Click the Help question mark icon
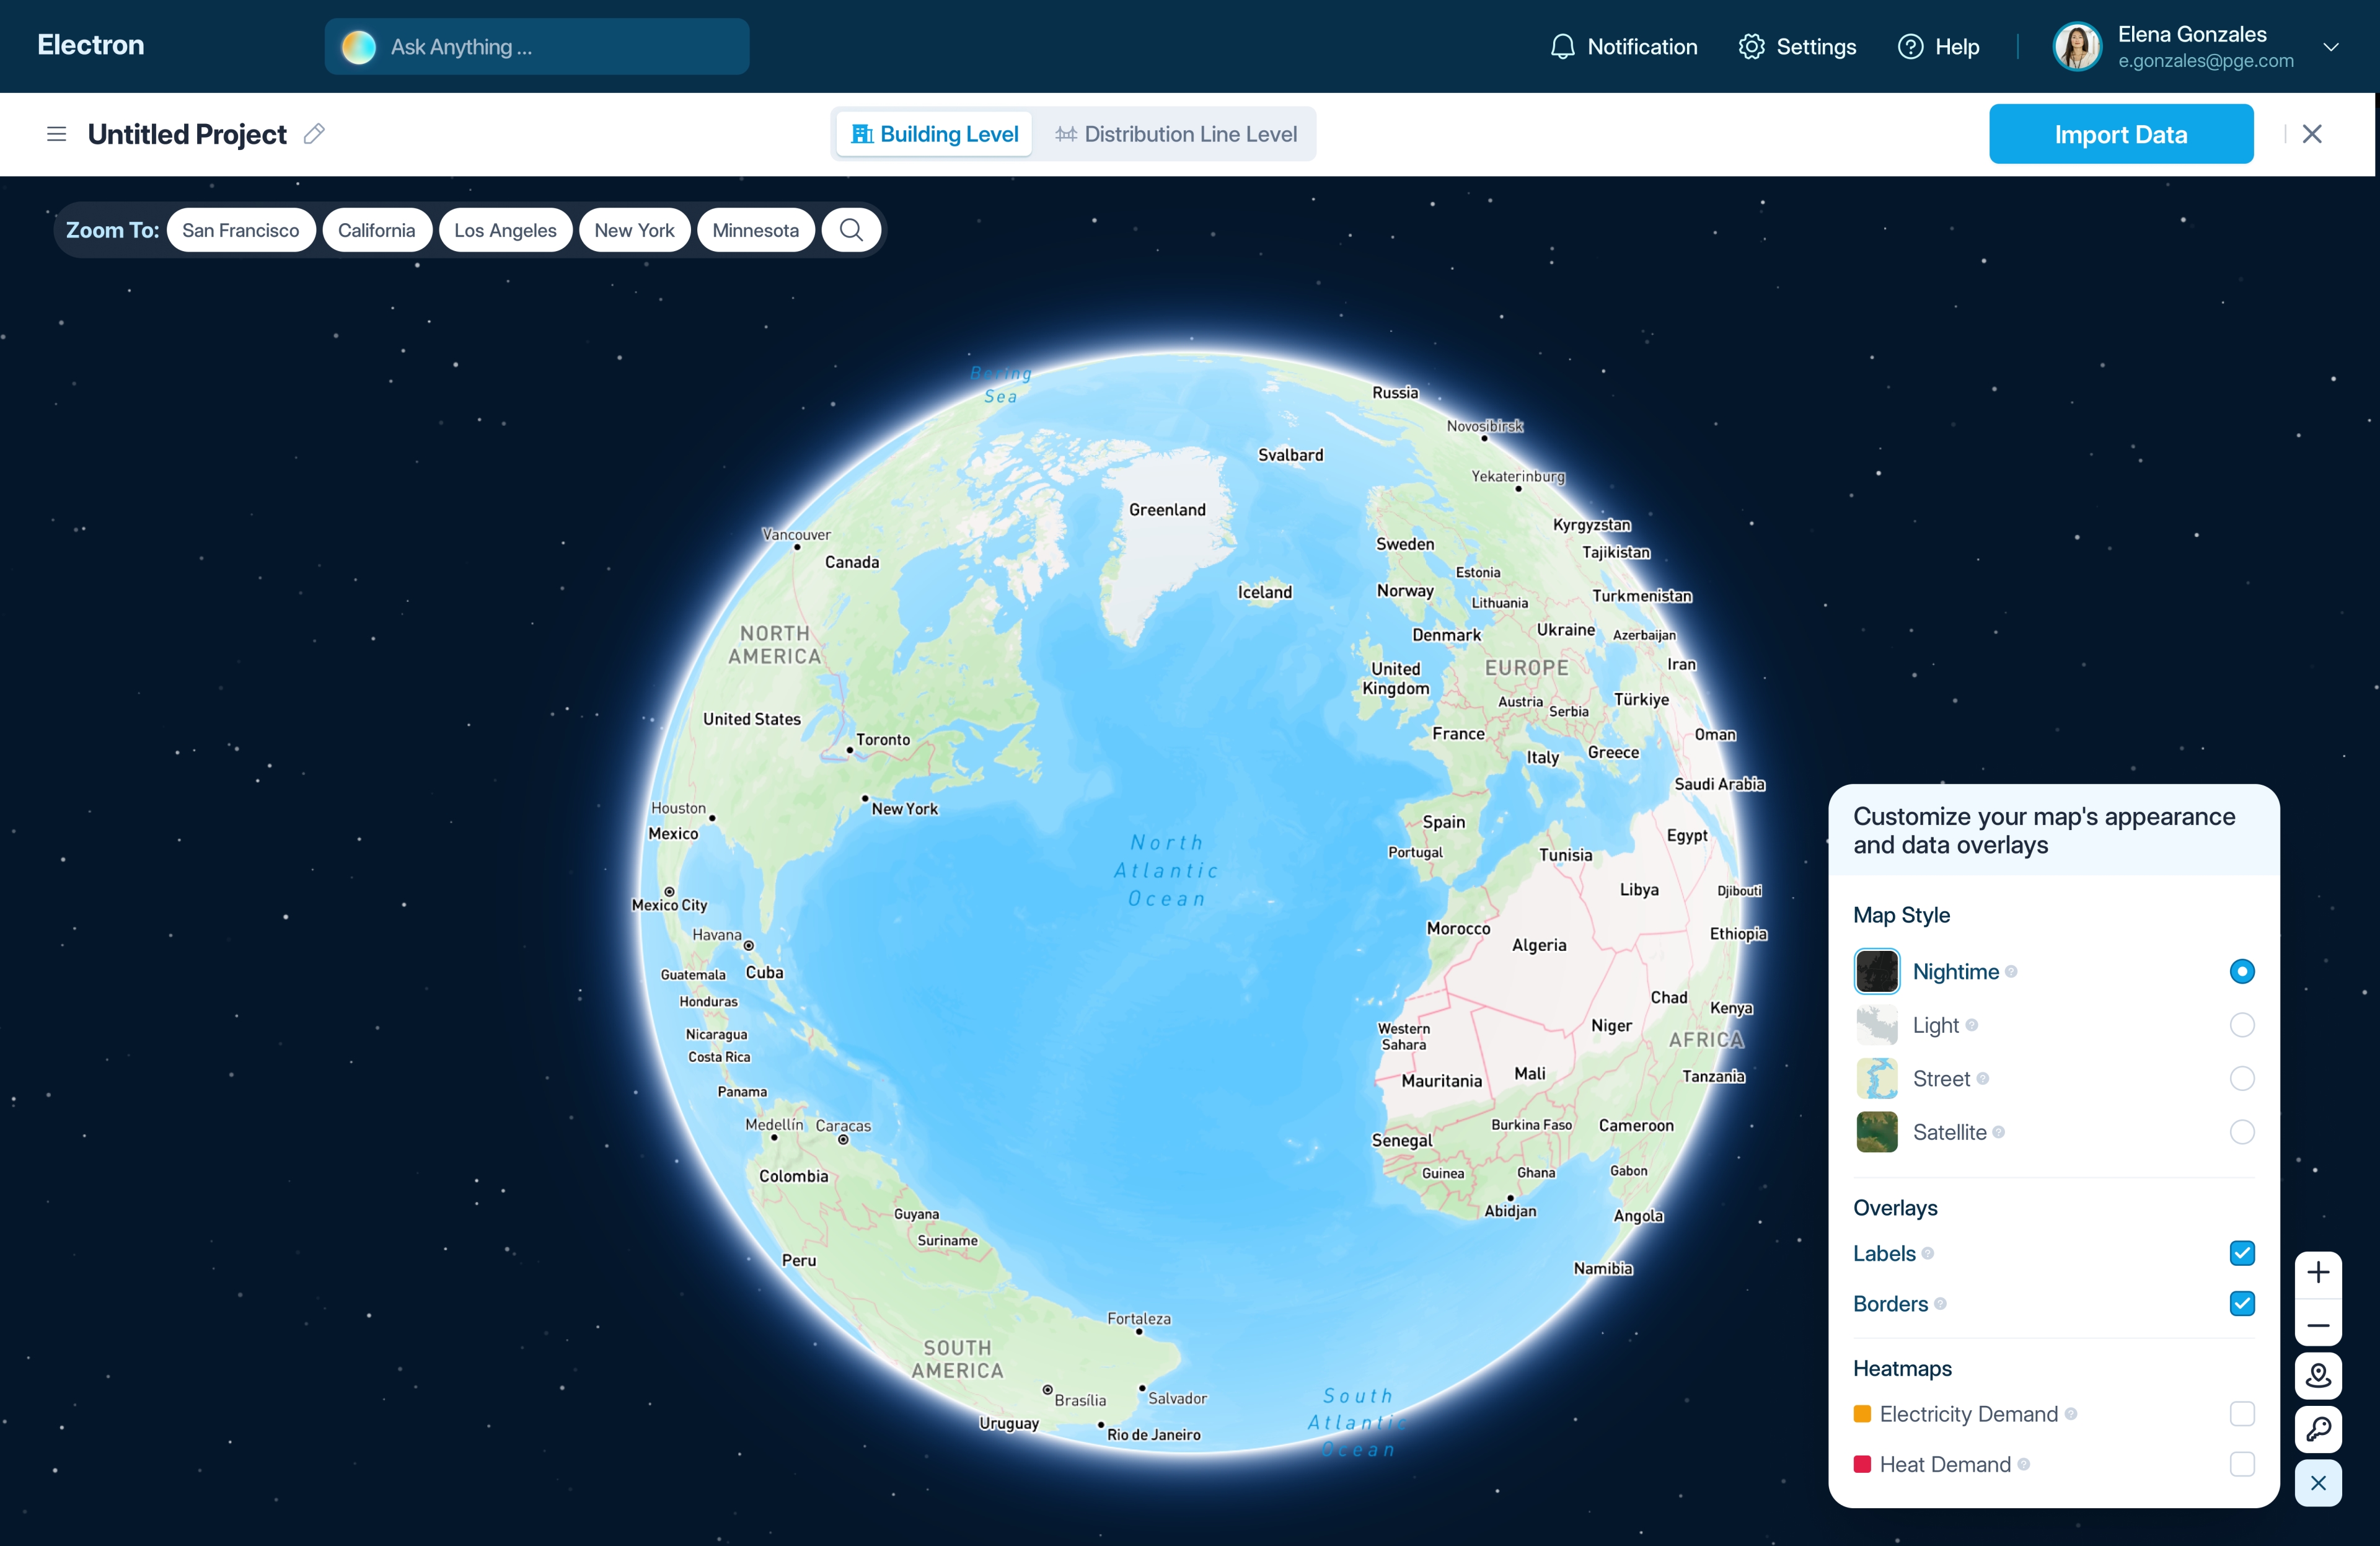Viewport: 2380px width, 1546px height. [x=1910, y=47]
